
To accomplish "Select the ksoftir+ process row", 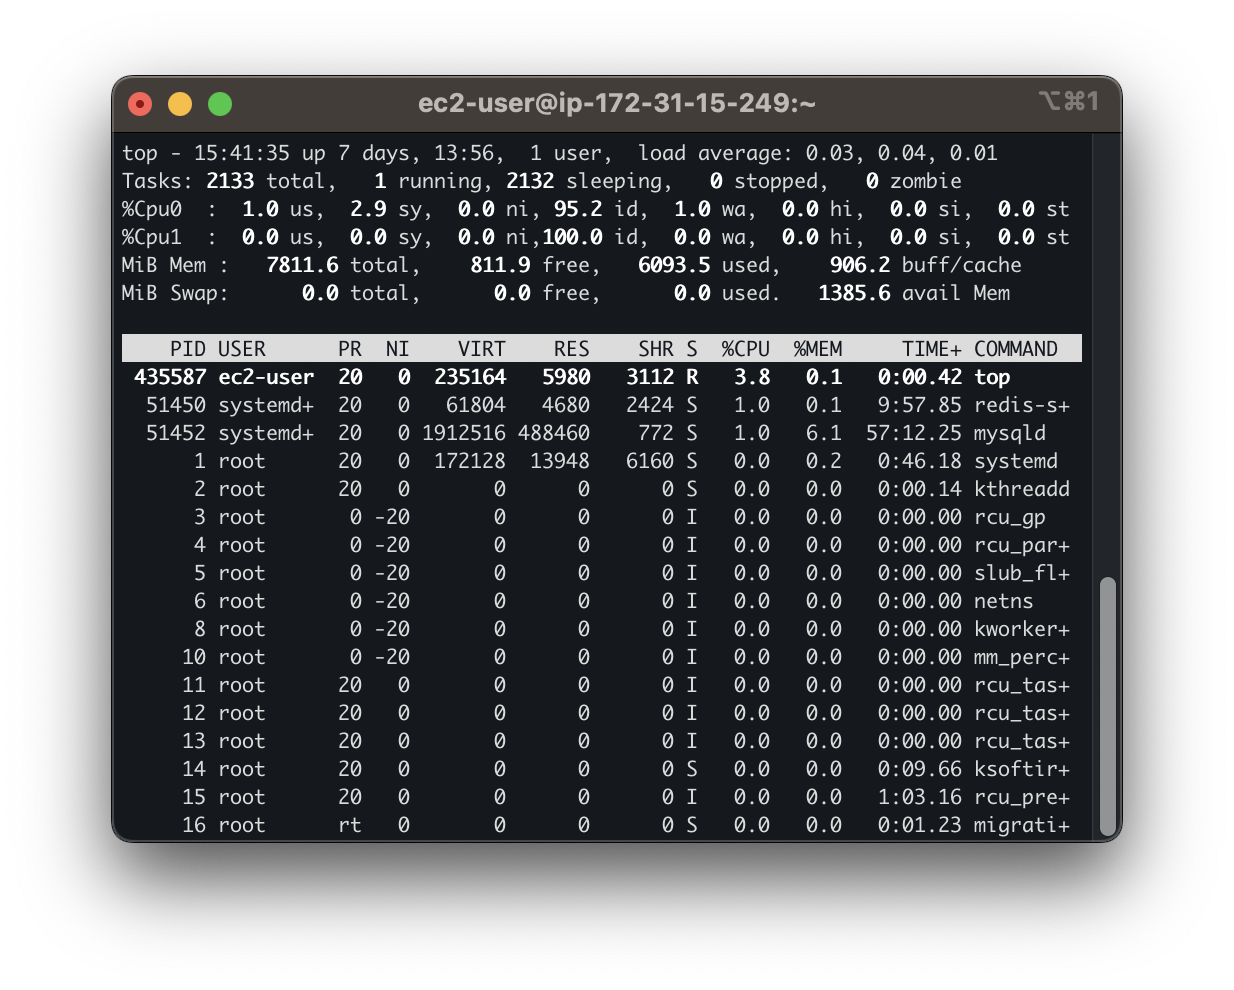I will click(x=600, y=769).
